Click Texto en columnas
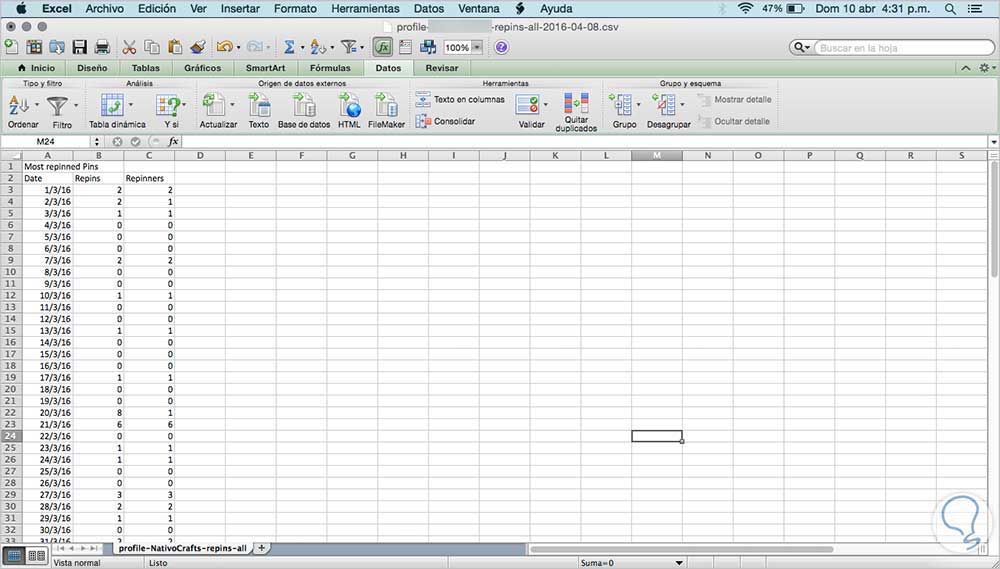The width and height of the screenshot is (1000, 569). click(460, 100)
